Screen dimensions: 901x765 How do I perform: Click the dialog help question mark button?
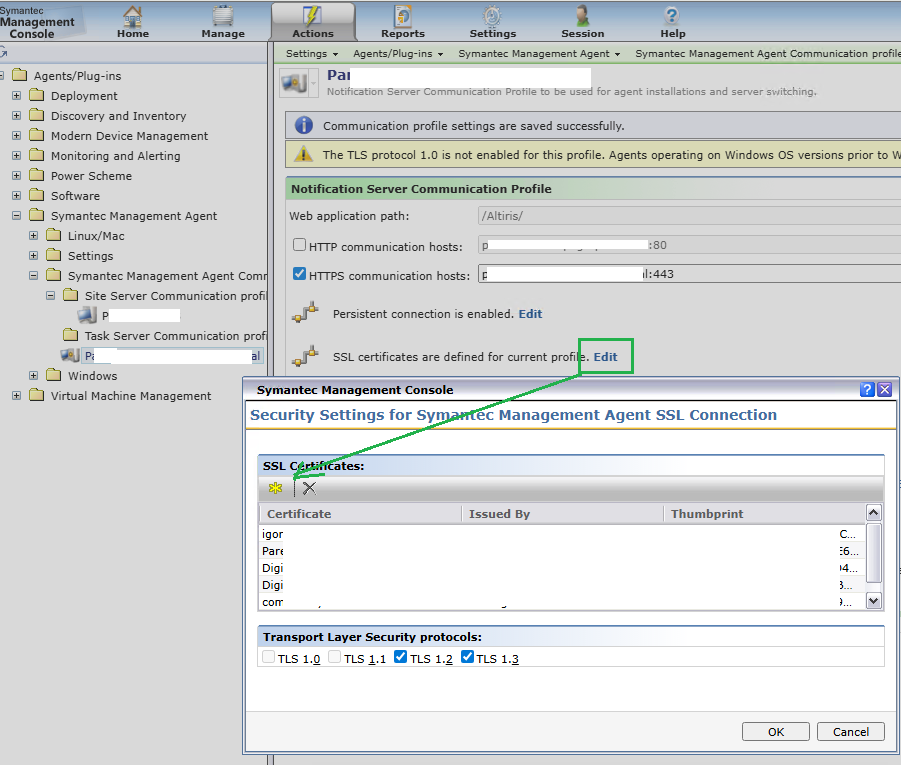867,390
